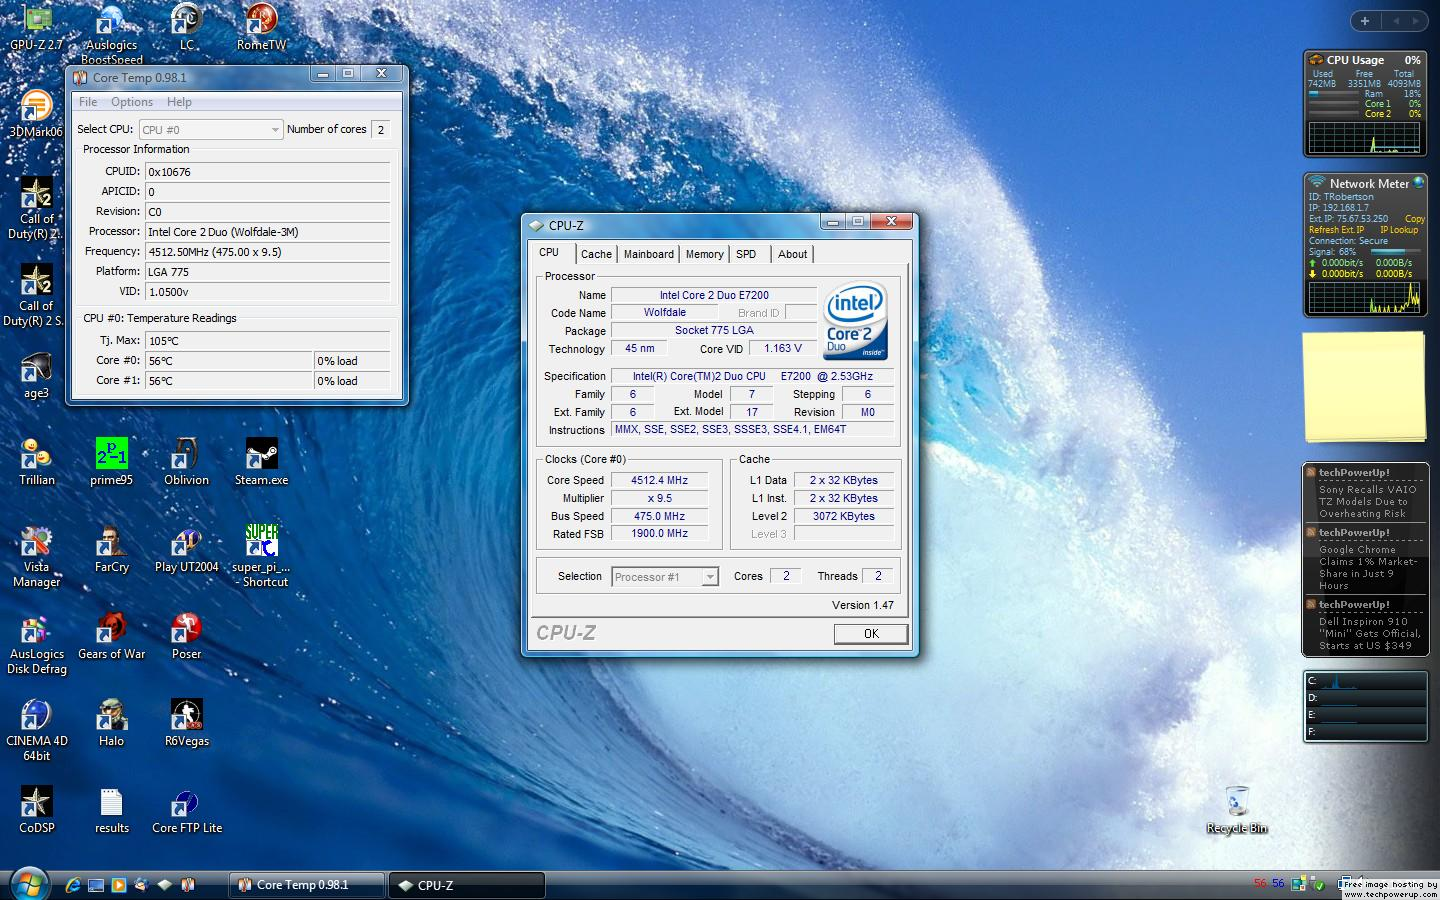
Task: Click the globe icon in Network Meter
Action: click(1418, 182)
